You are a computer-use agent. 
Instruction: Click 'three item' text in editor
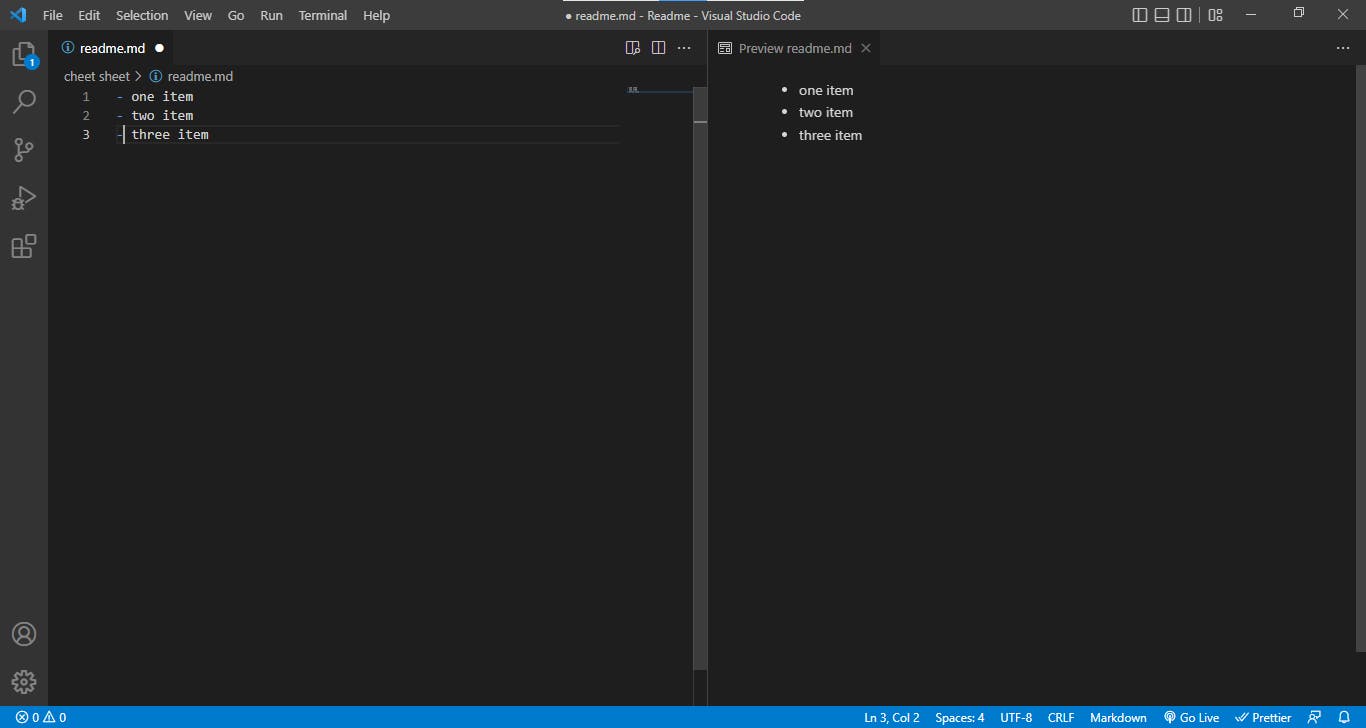tap(170, 135)
